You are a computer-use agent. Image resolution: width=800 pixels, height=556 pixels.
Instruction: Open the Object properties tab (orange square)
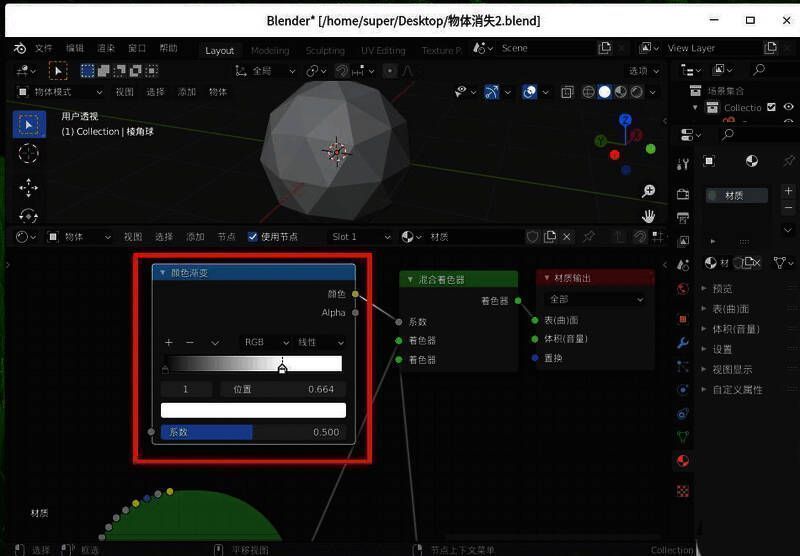tap(683, 319)
